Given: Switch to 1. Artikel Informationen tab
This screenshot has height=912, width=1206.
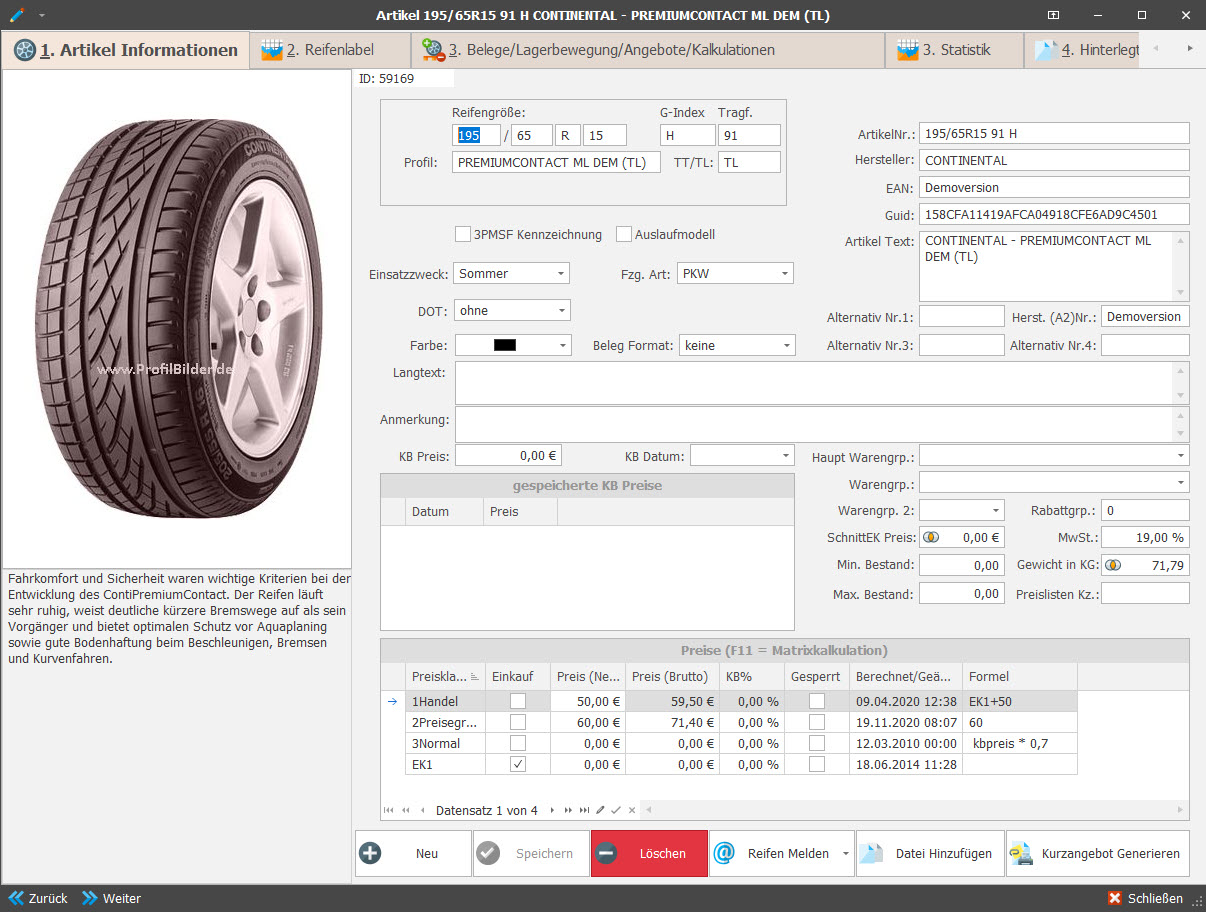Looking at the screenshot, I should [x=126, y=50].
